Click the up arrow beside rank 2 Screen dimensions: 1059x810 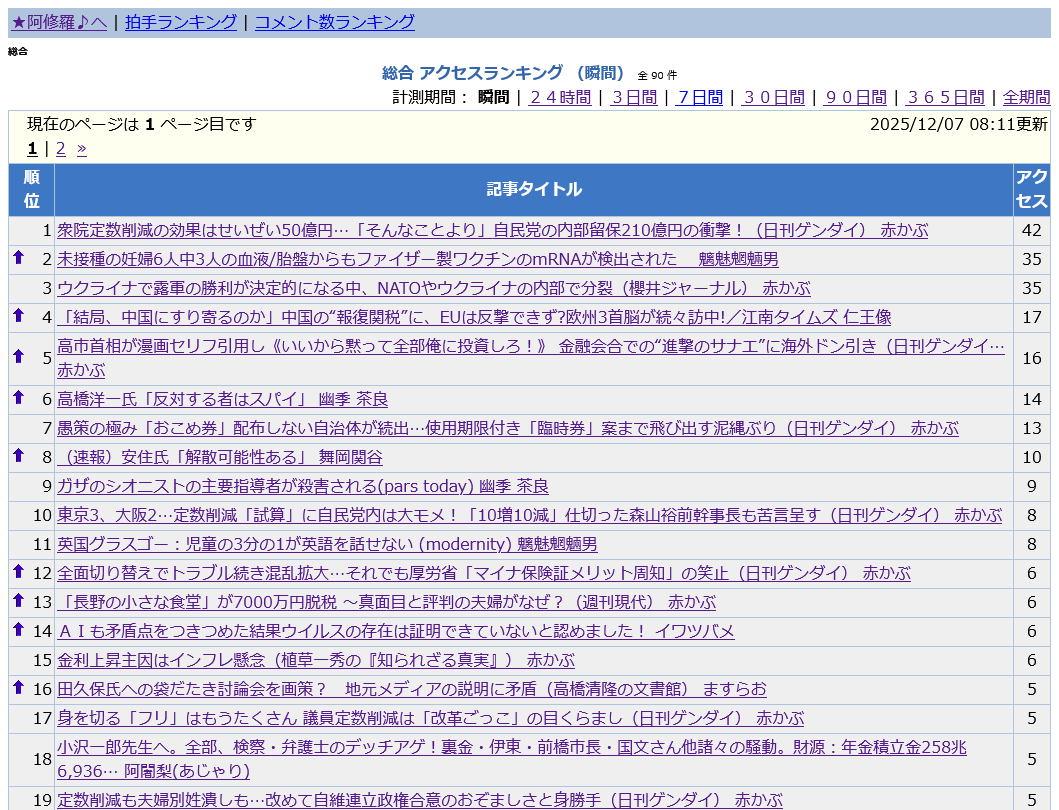click(x=18, y=258)
